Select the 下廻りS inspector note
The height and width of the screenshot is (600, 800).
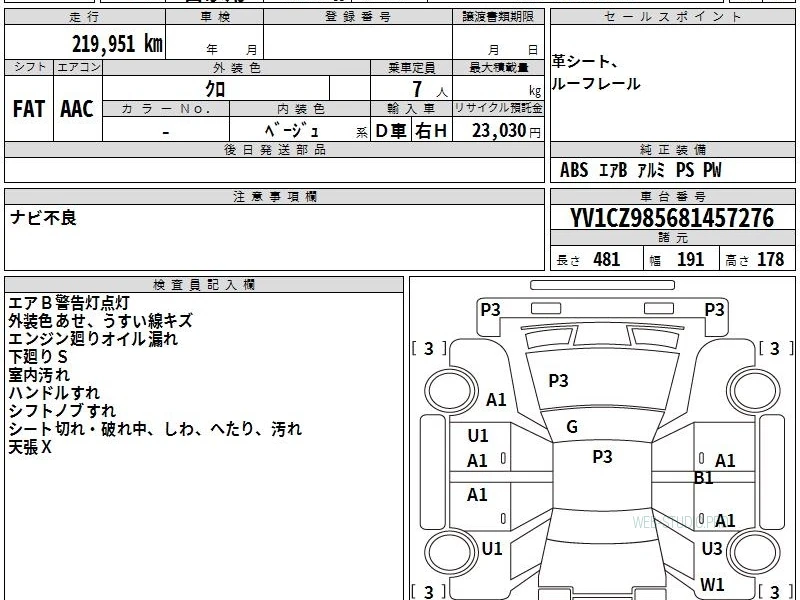pyautogui.click(x=38, y=357)
